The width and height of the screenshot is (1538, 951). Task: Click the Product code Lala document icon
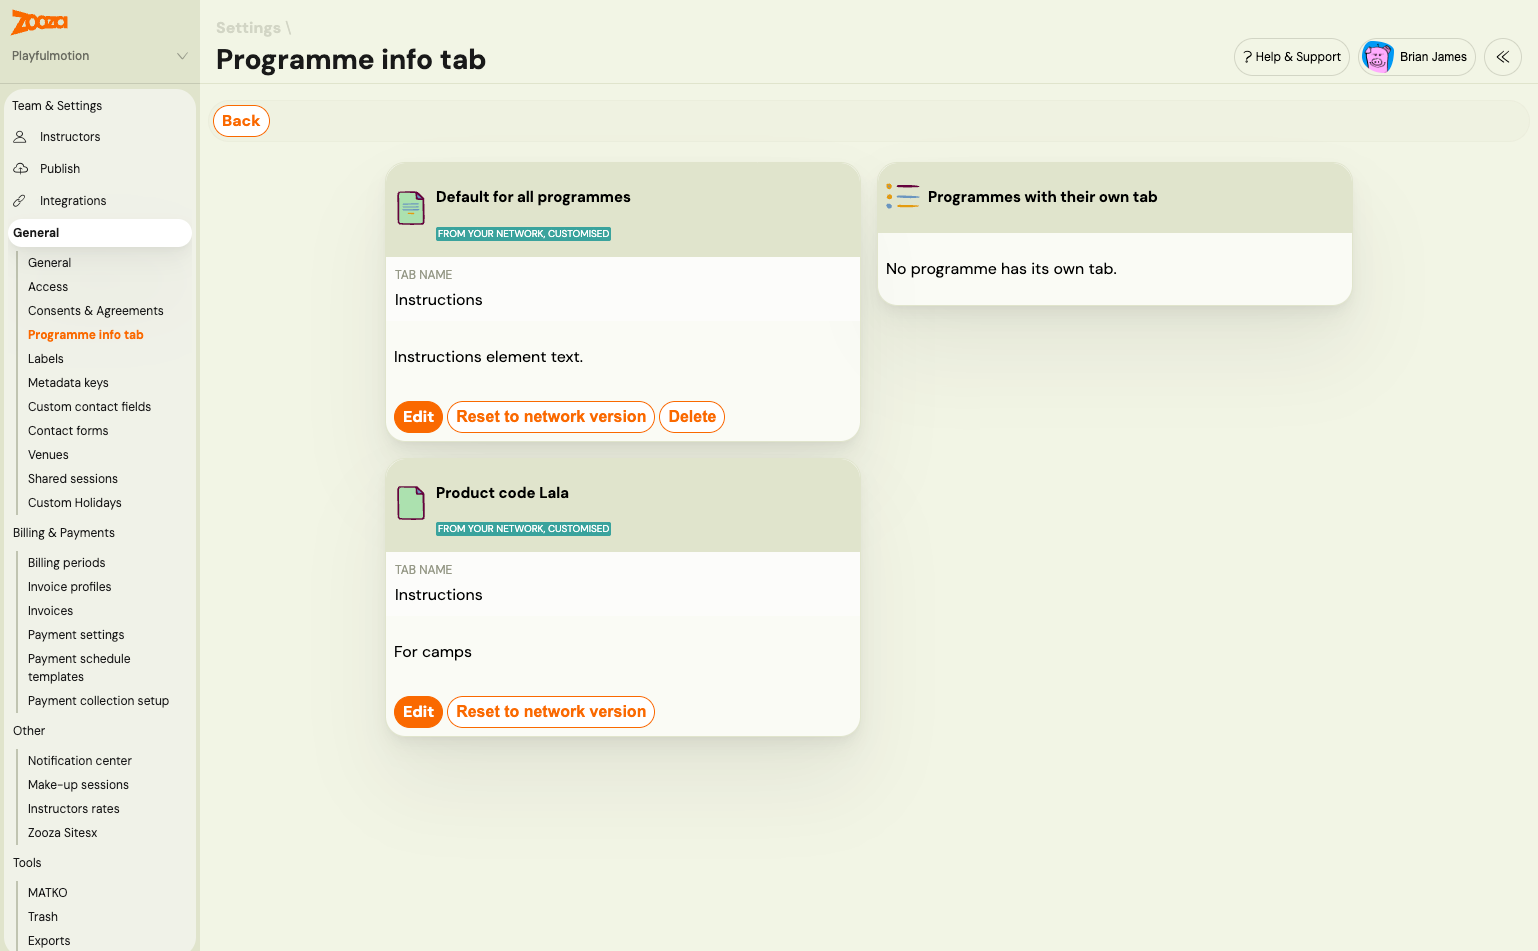point(411,503)
